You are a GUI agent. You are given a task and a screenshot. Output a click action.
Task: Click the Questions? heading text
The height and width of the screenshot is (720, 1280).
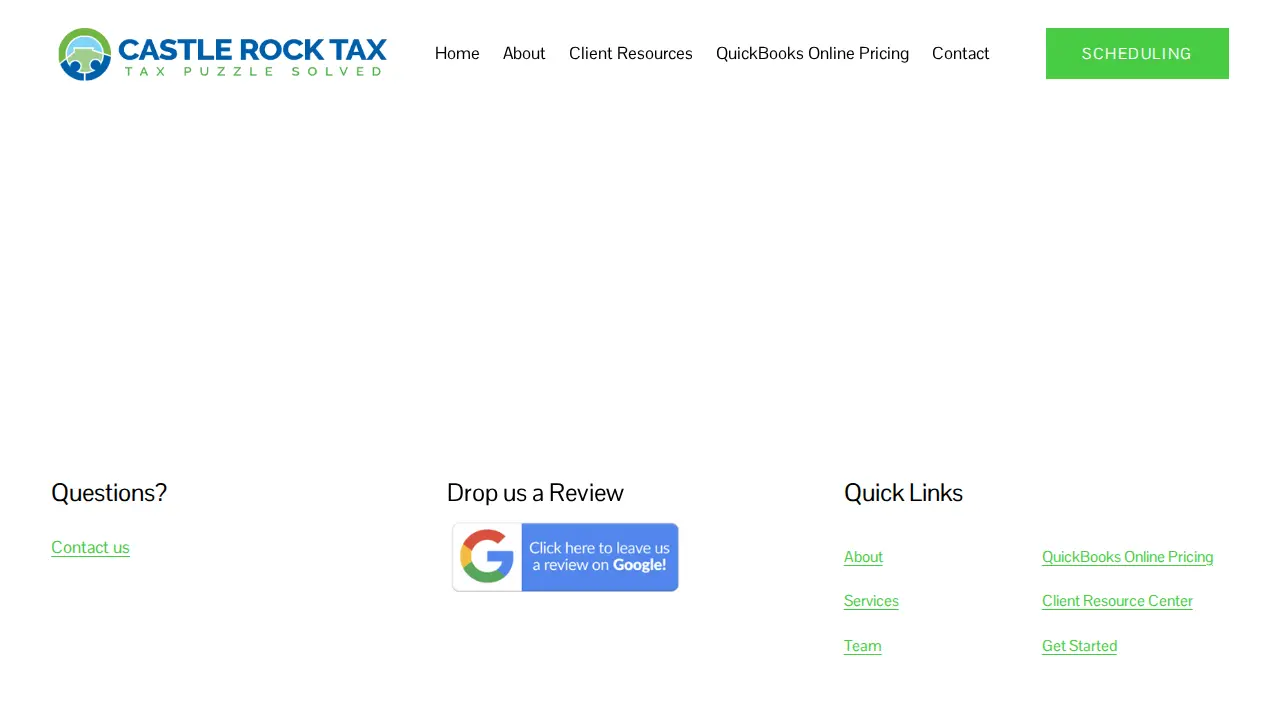point(109,493)
